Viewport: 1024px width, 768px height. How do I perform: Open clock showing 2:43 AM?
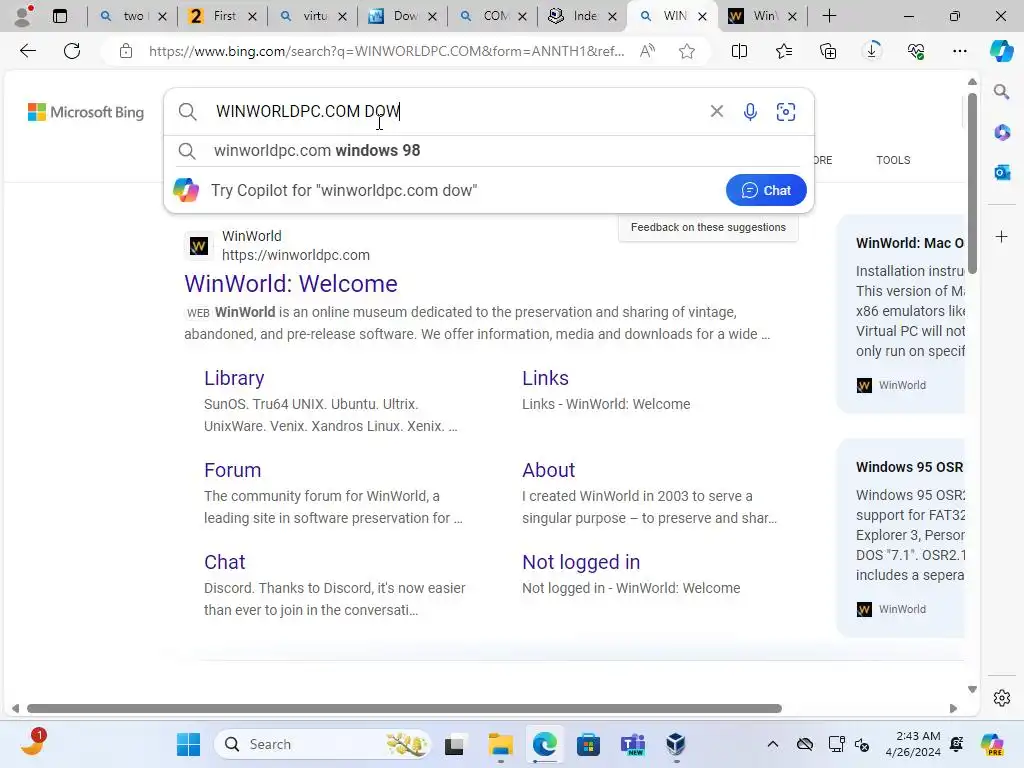[913, 744]
